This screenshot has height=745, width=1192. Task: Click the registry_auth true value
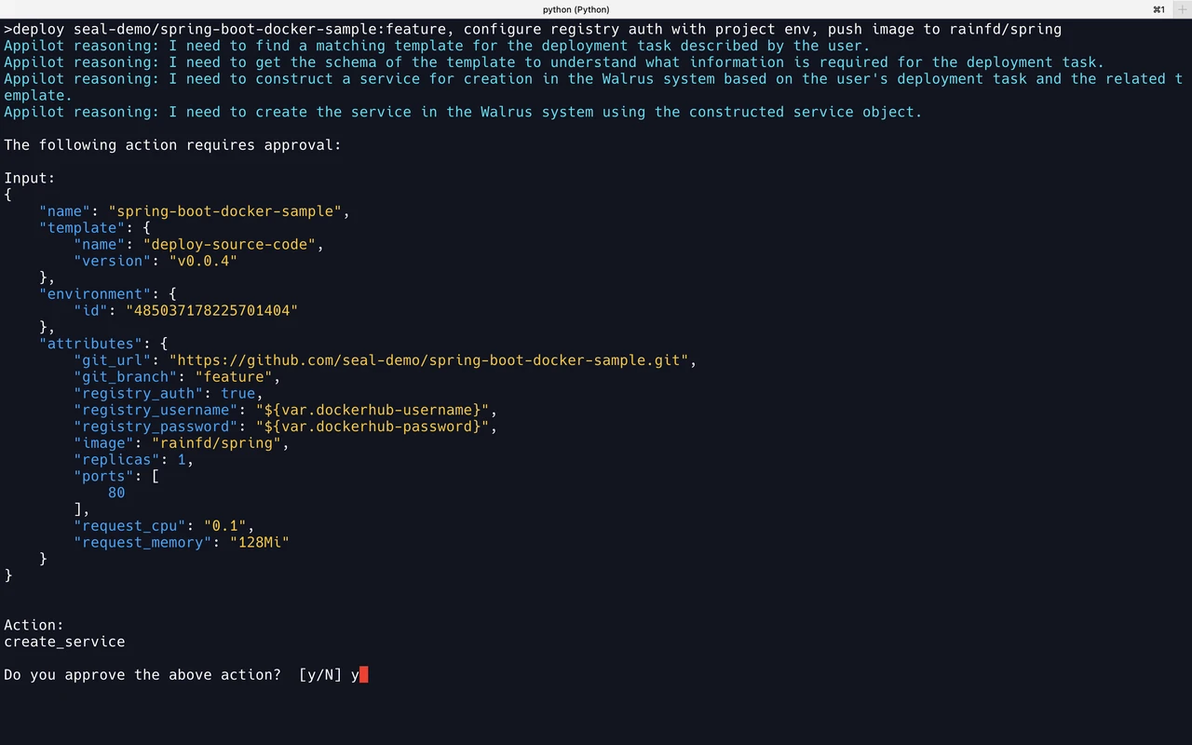click(238, 393)
